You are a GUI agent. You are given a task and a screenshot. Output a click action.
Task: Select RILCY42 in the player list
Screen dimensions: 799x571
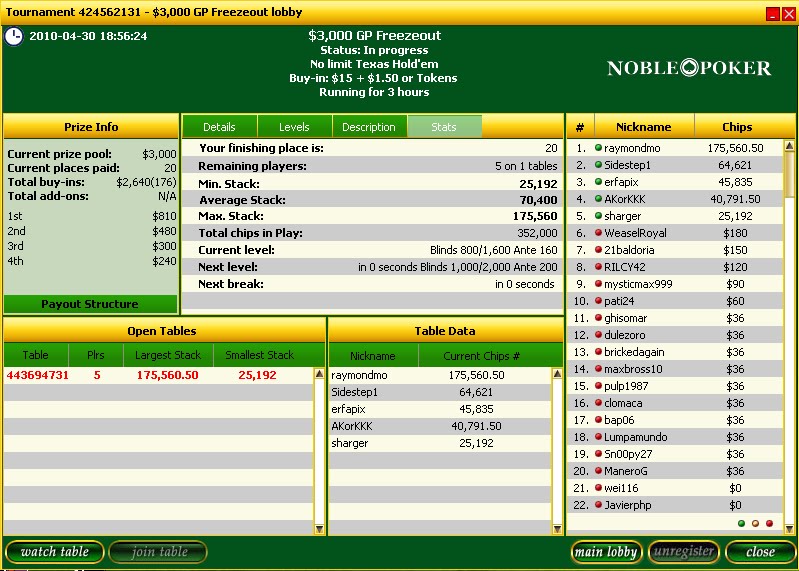click(x=675, y=267)
